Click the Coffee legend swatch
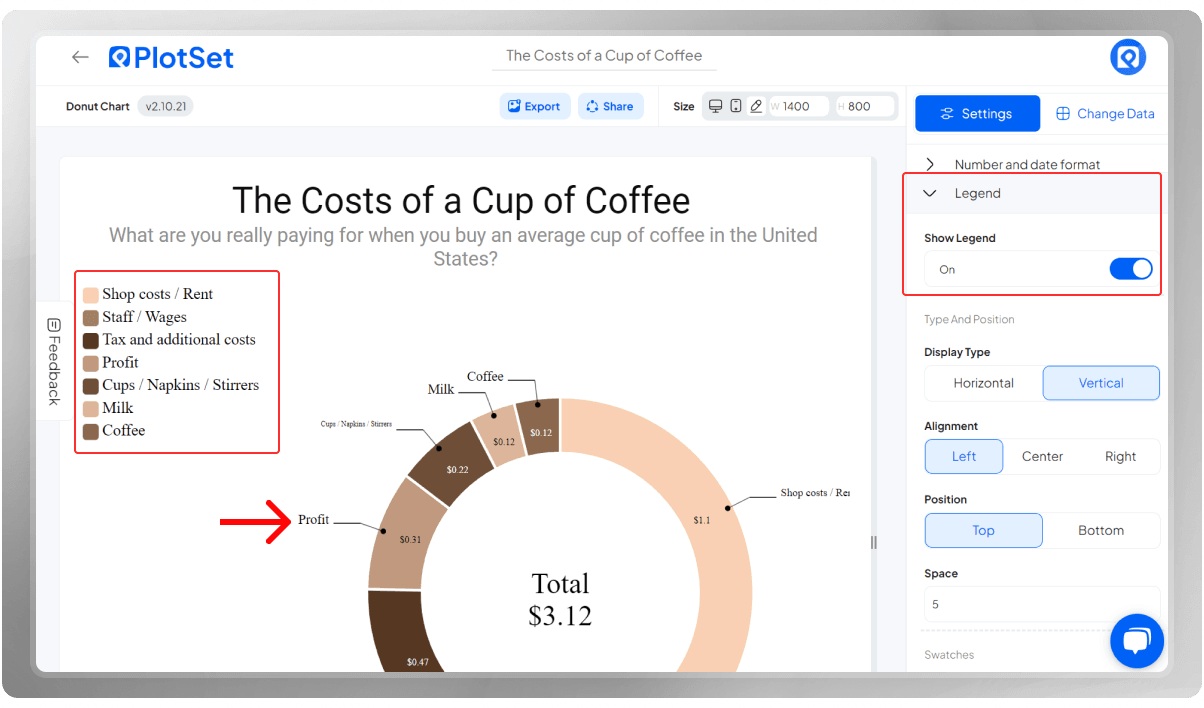This screenshot has height=708, width=1204. click(x=90, y=431)
